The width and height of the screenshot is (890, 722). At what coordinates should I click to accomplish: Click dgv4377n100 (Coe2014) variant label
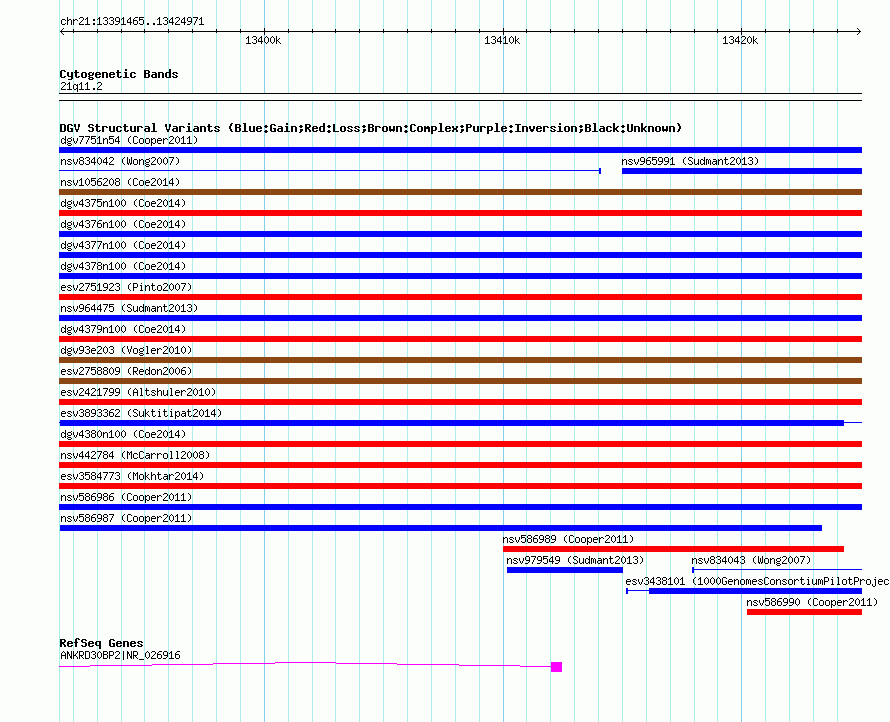pyautogui.click(x=123, y=245)
